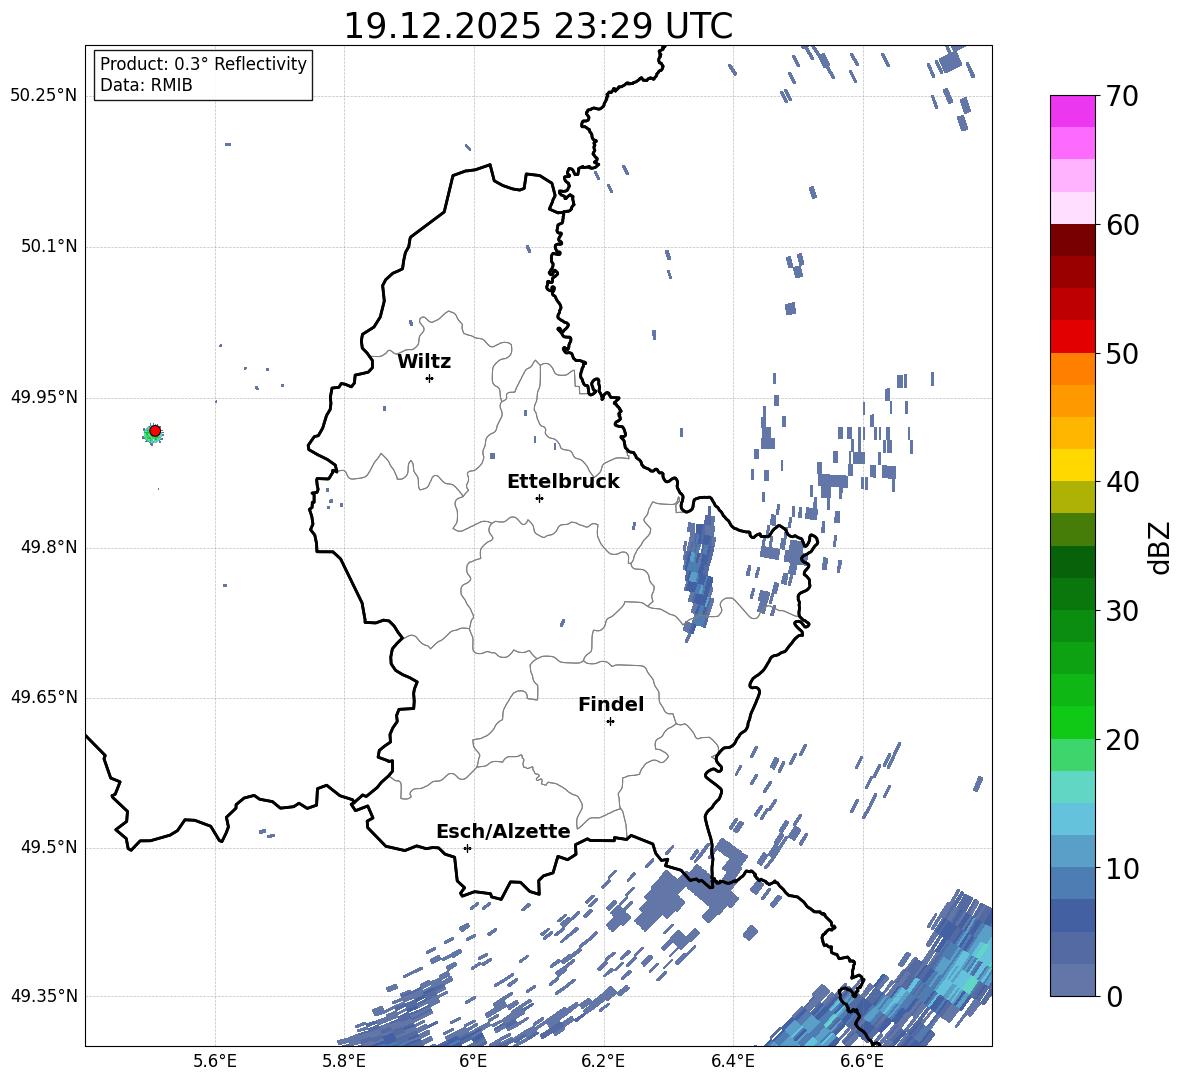This screenshot has width=1184, height=1081.
Task: Click the 6.2°E longitude label
Action: pyautogui.click(x=603, y=1062)
